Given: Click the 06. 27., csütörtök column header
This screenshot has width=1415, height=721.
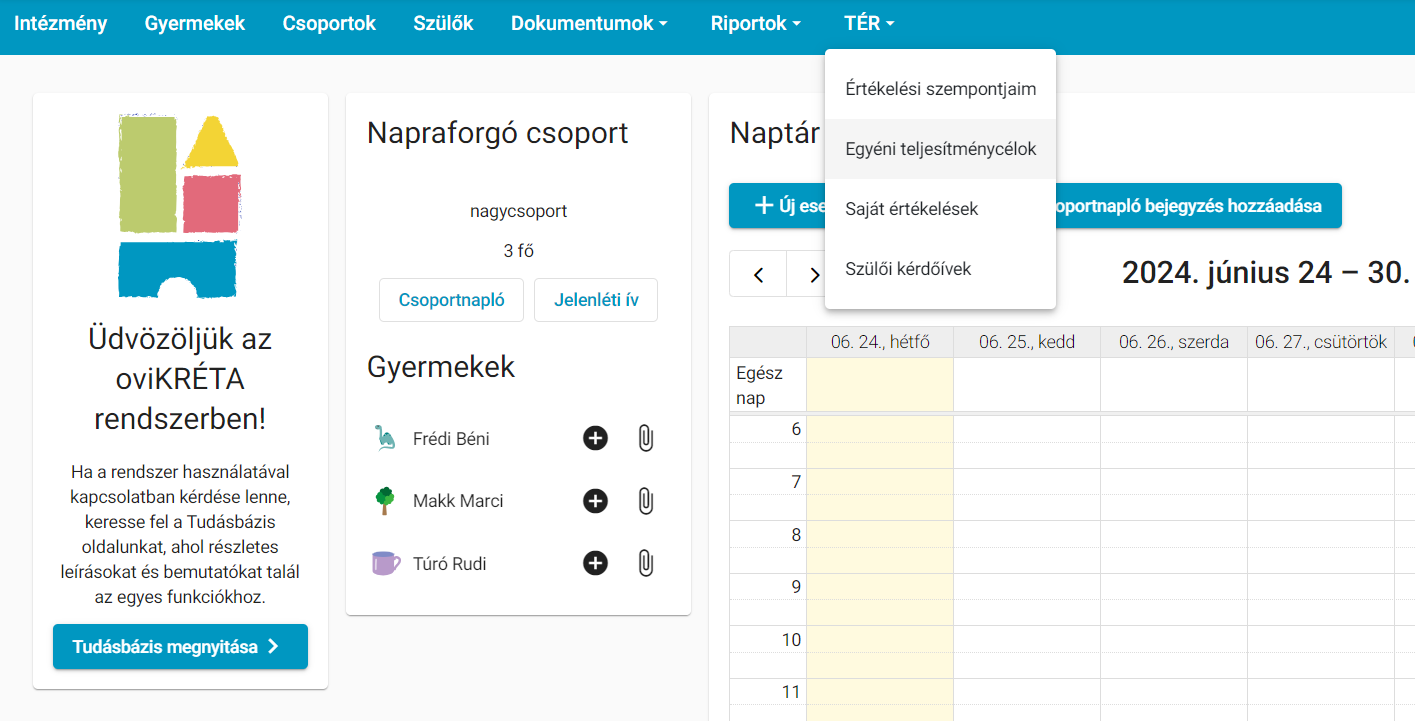Looking at the screenshot, I should tap(1321, 342).
